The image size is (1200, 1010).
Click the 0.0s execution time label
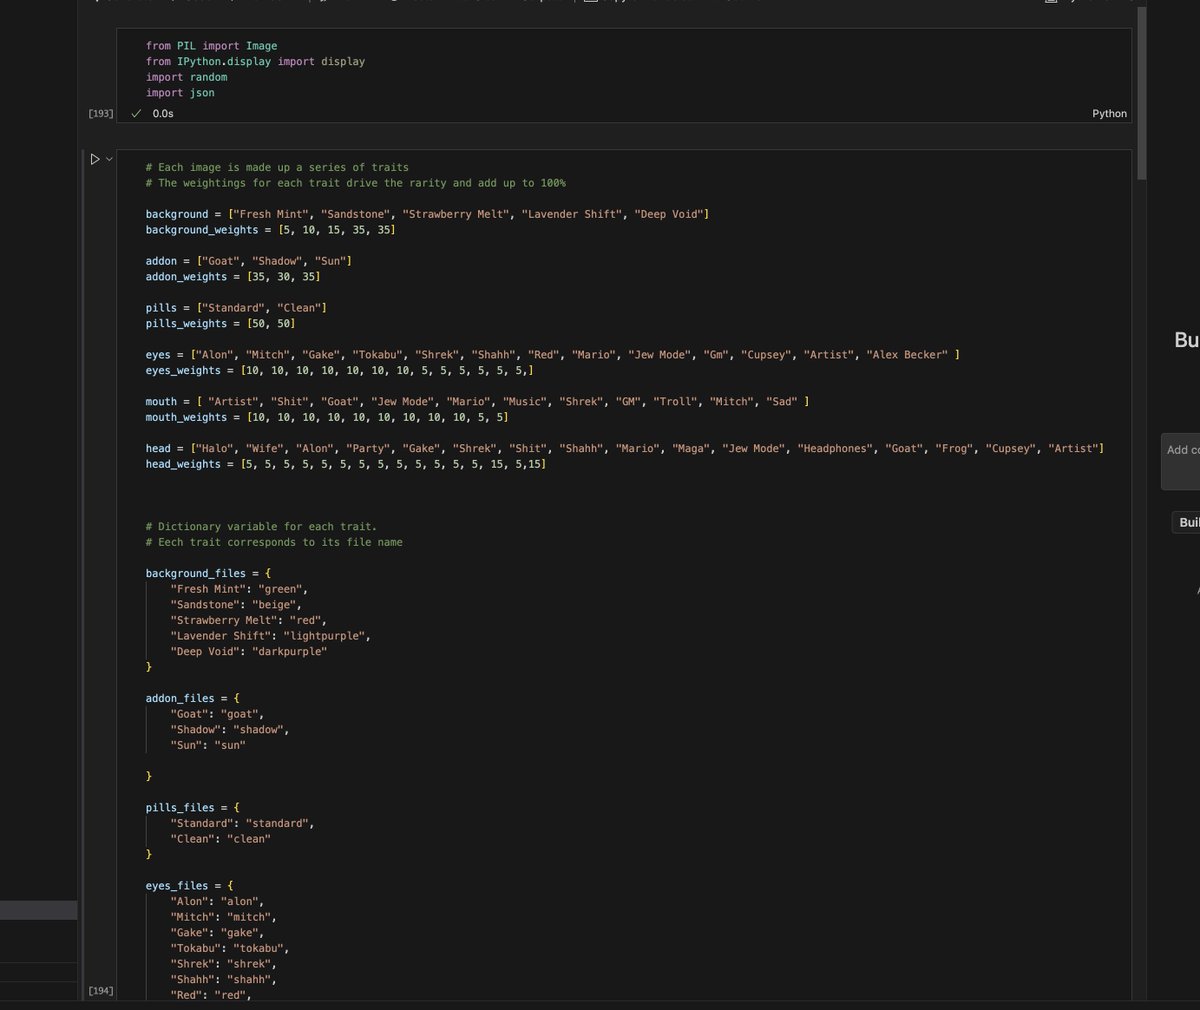(x=163, y=114)
